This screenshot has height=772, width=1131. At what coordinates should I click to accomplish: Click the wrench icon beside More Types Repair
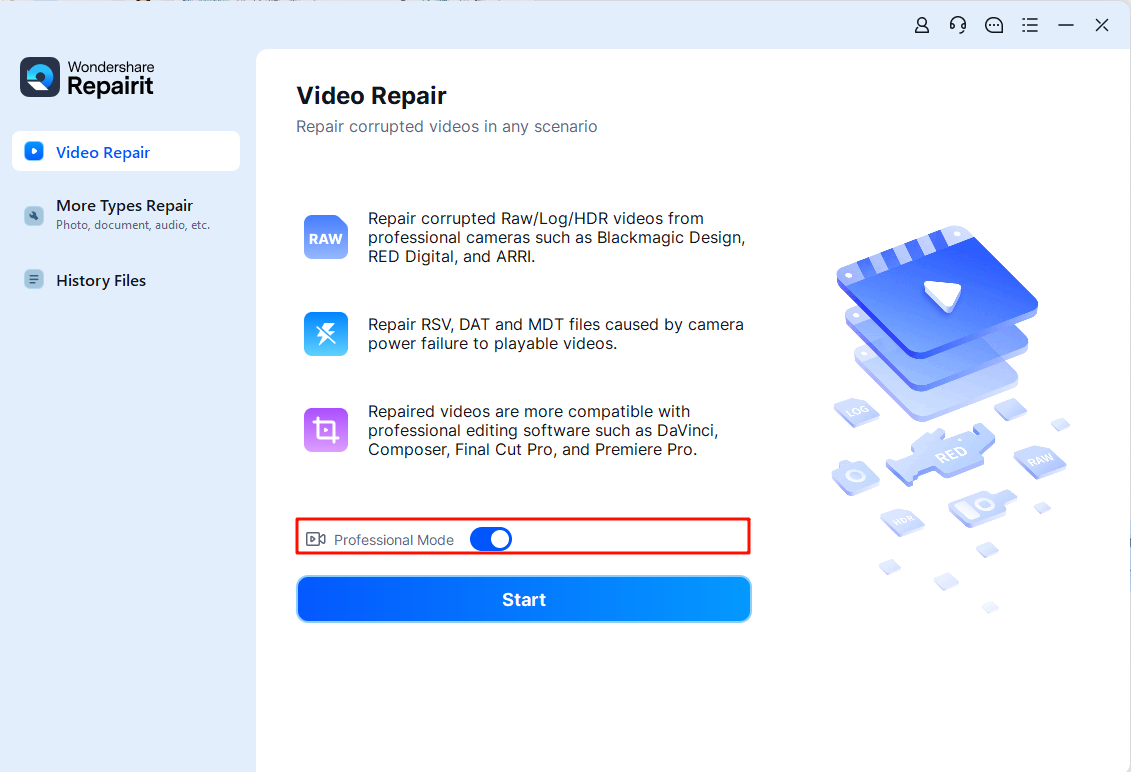pos(34,215)
